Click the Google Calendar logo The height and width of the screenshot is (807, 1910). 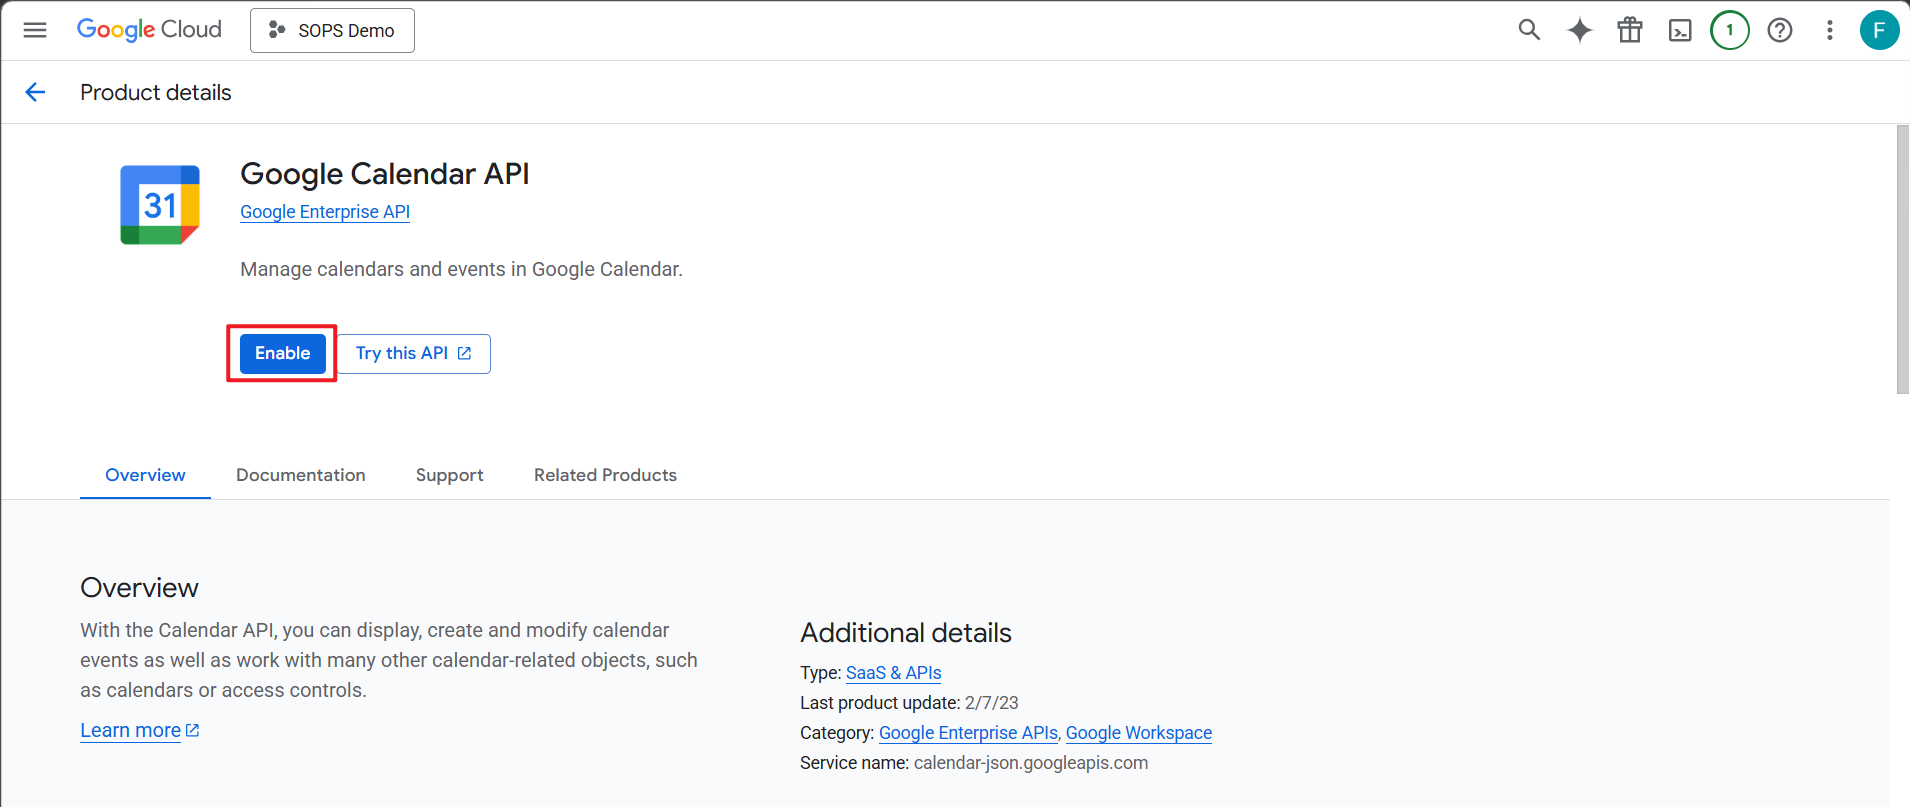160,205
